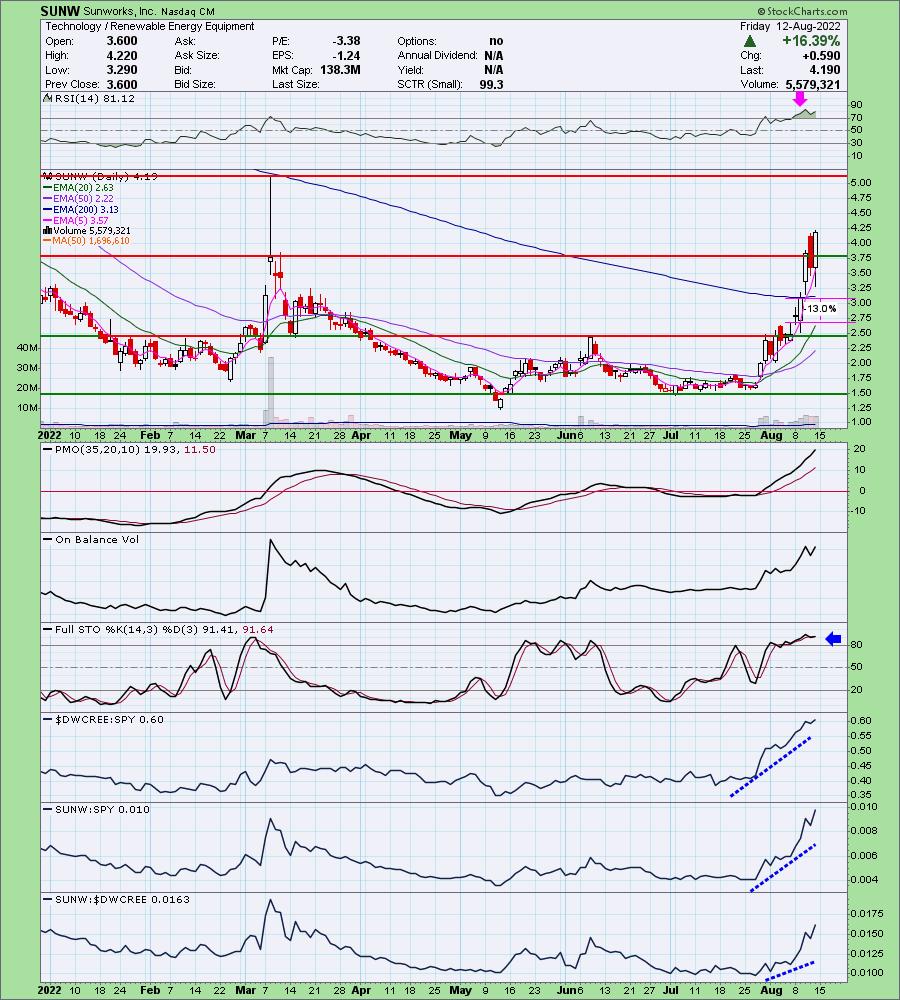
Task: Select the EMA(5) 3.57 legend entry
Action: pos(76,220)
